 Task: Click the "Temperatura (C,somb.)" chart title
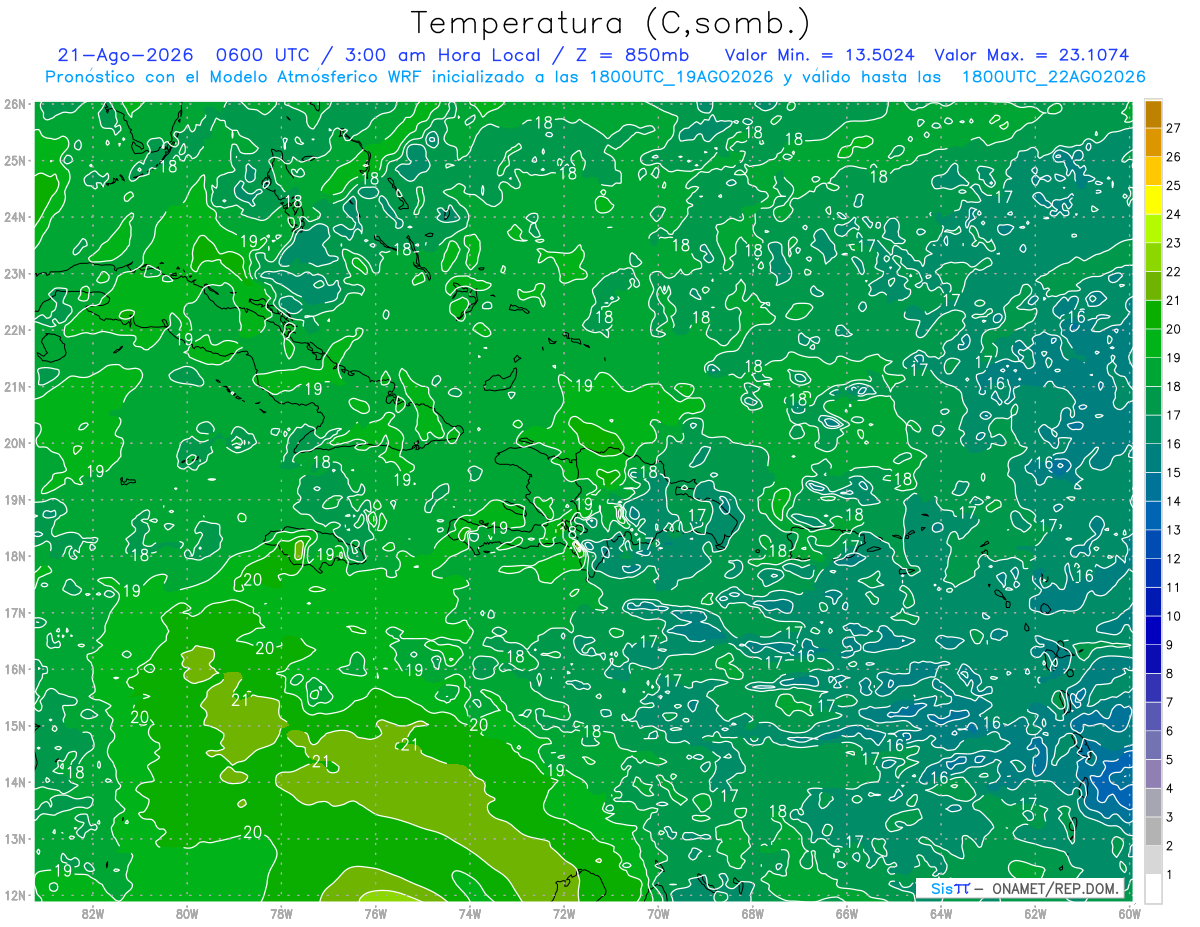click(610, 24)
